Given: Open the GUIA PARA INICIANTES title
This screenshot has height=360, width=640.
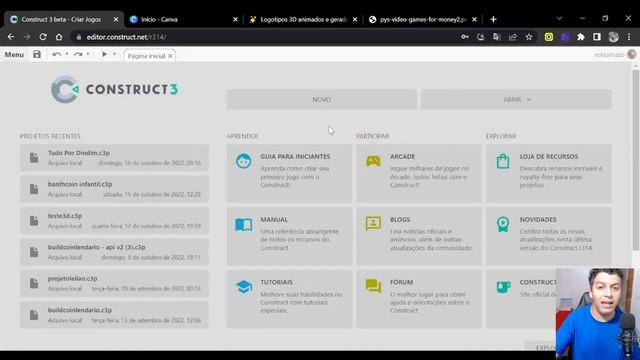Looking at the screenshot, I should [x=295, y=156].
